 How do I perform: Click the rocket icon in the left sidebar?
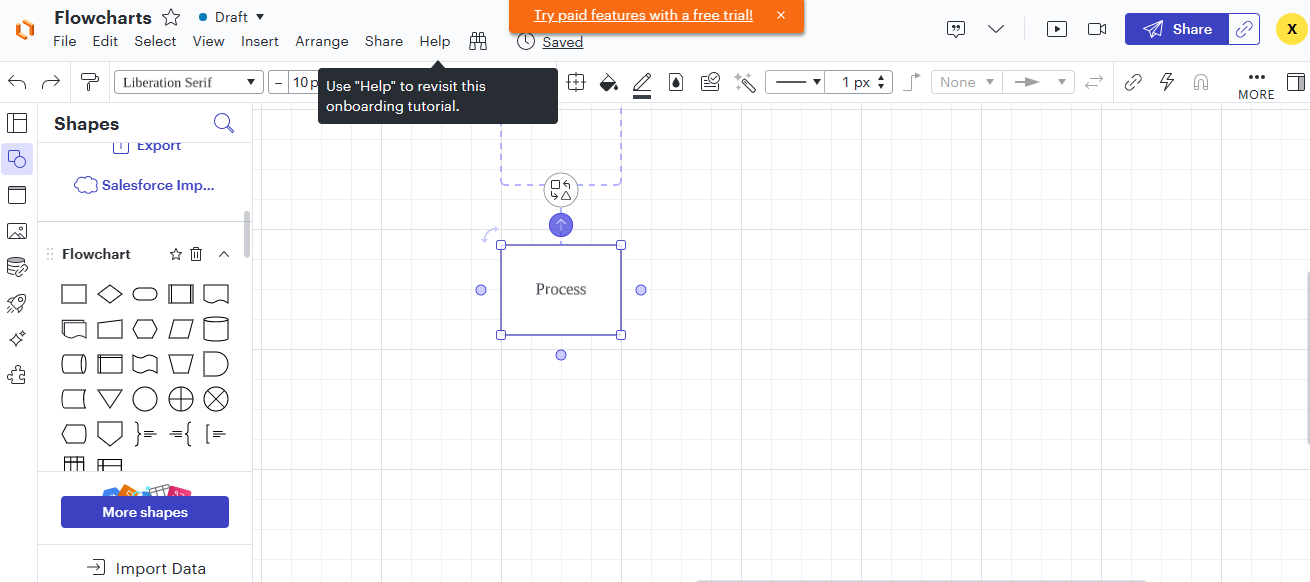coord(16,303)
